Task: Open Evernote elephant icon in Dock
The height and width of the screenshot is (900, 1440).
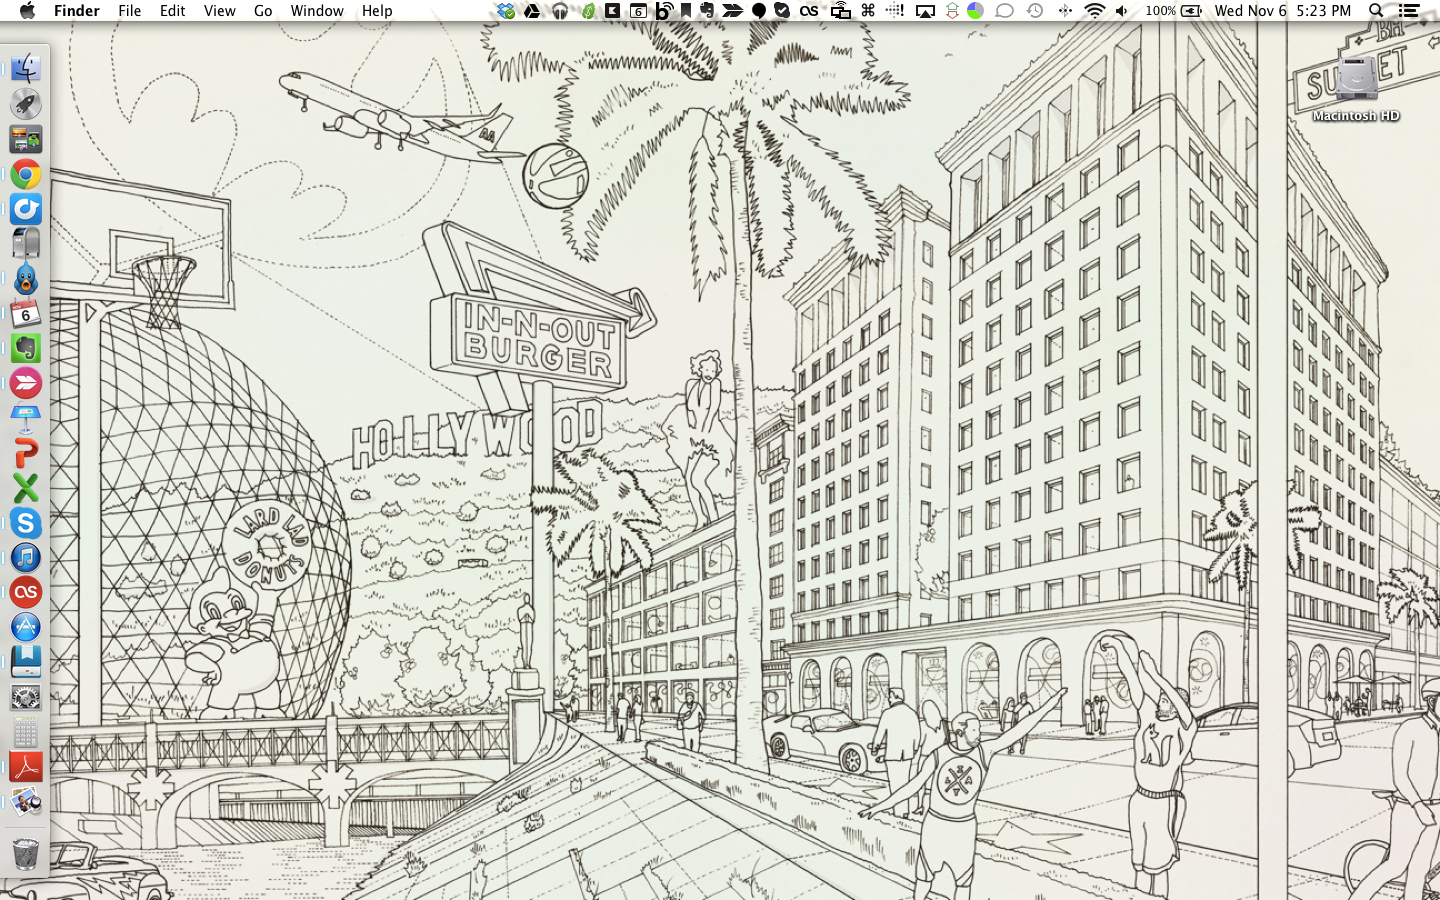Action: 26,348
